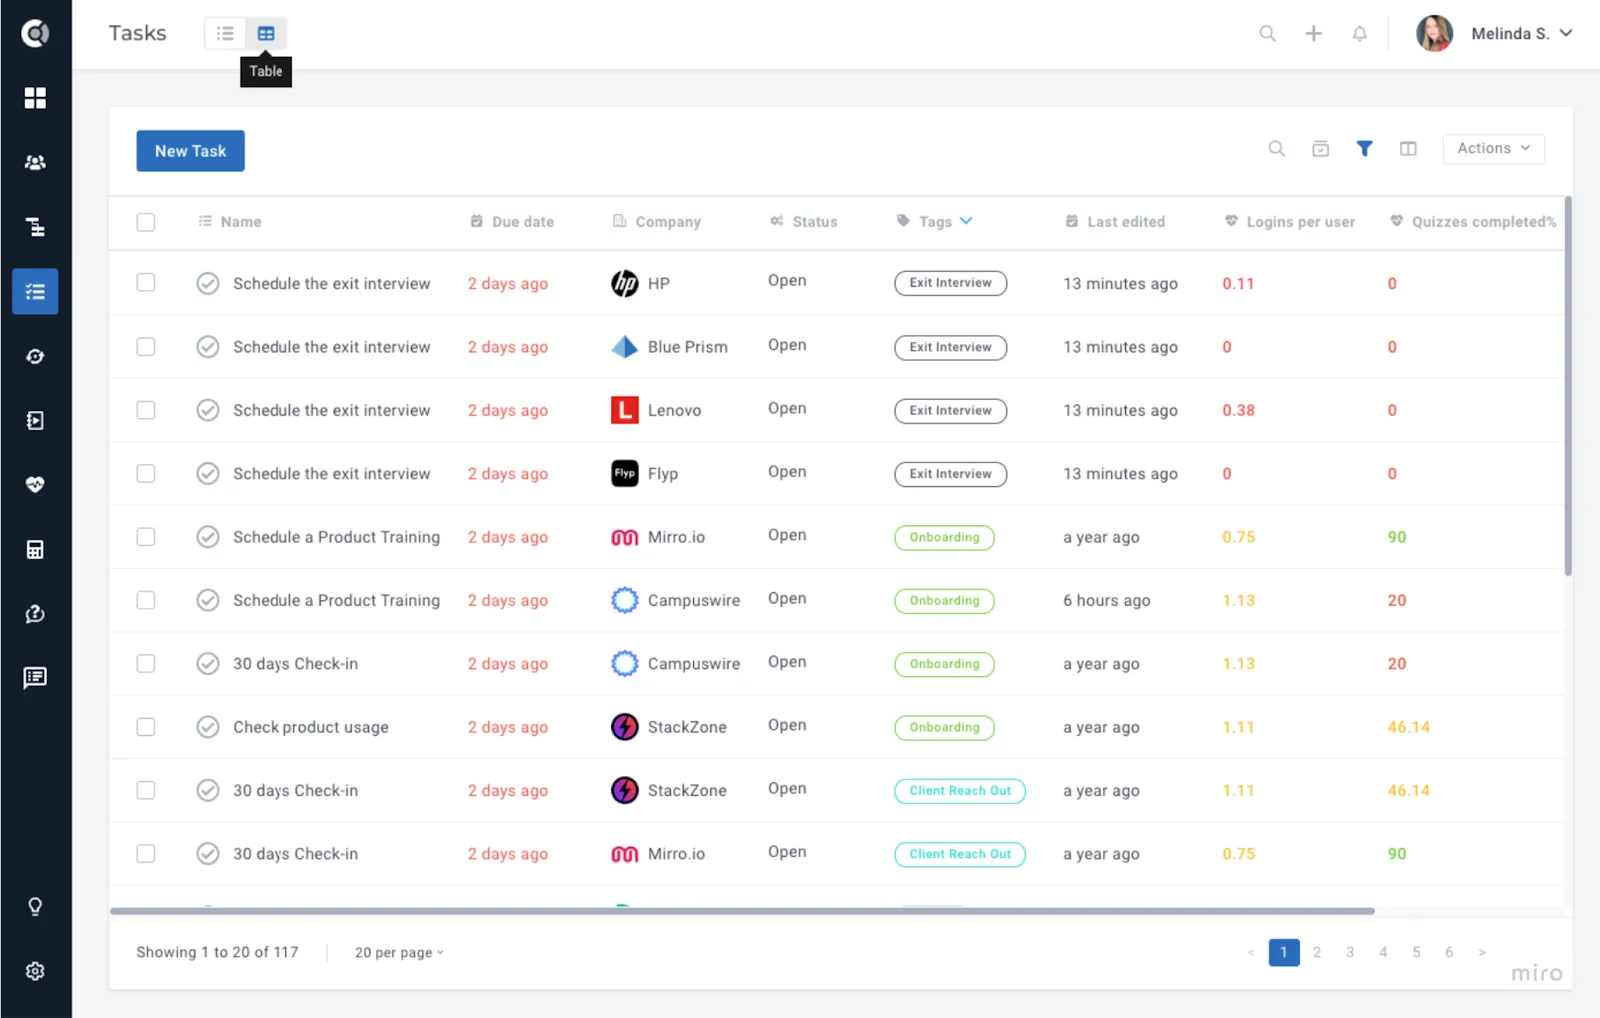Image resolution: width=1600 pixels, height=1018 pixels.
Task: Go to page 6
Action: tap(1449, 953)
